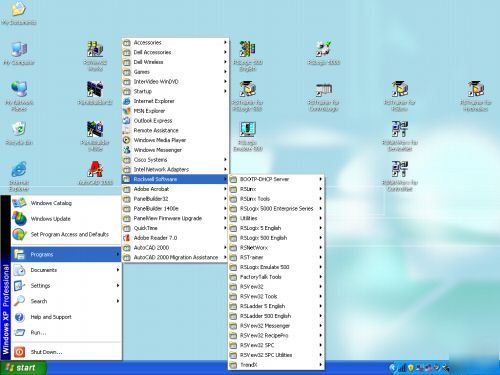
Task: Click yellow security shield in system tray
Action: tap(411, 368)
